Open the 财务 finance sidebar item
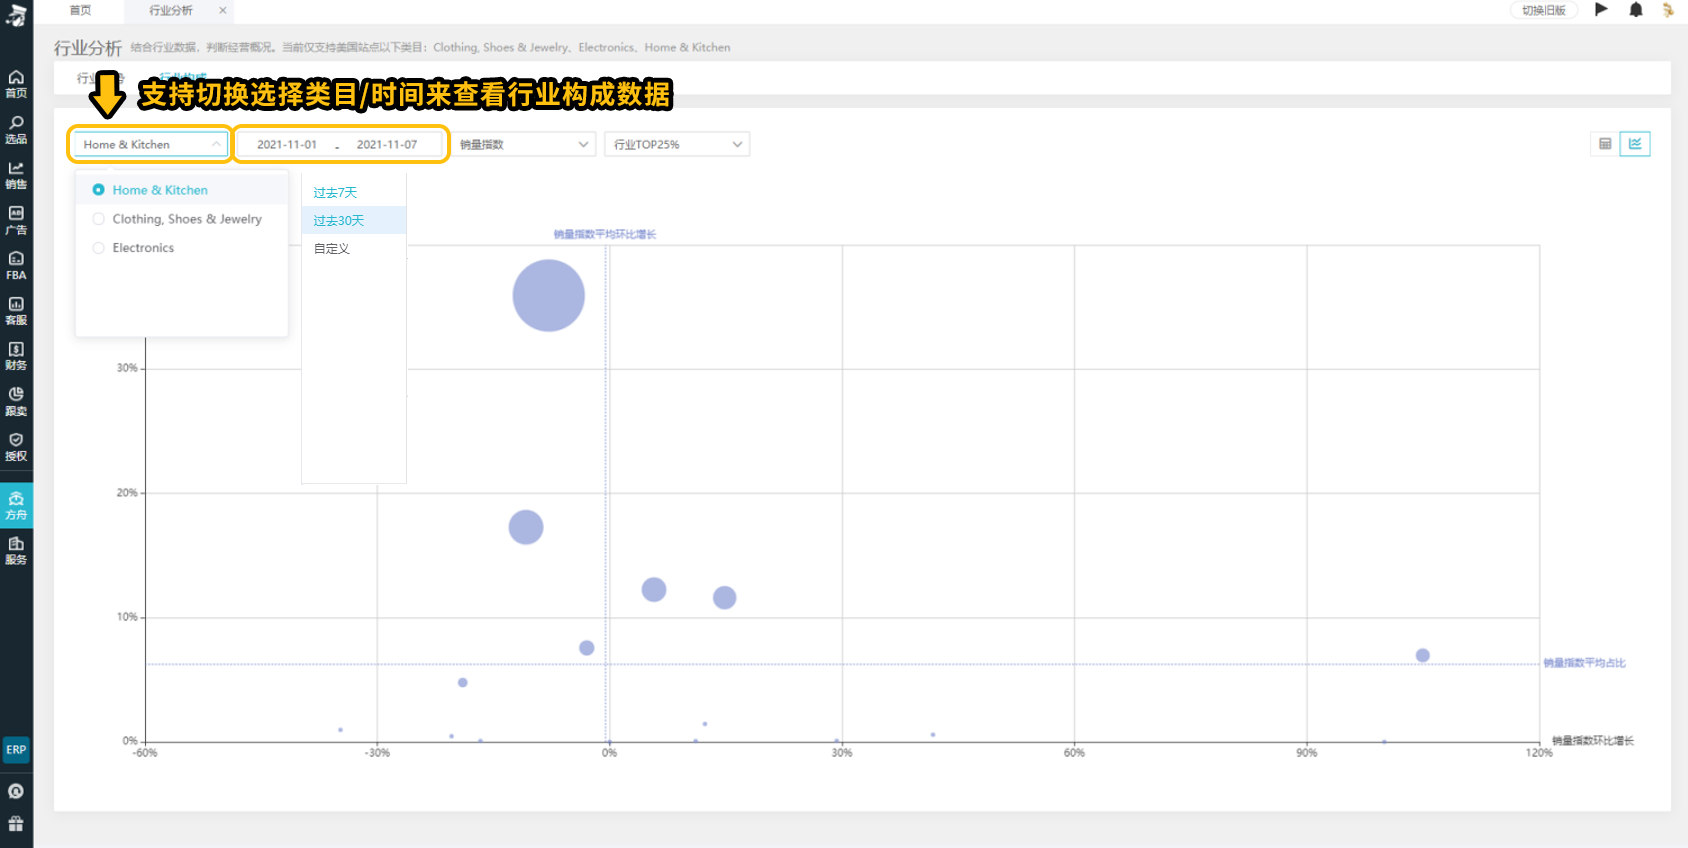This screenshot has height=848, width=1688. [x=16, y=356]
